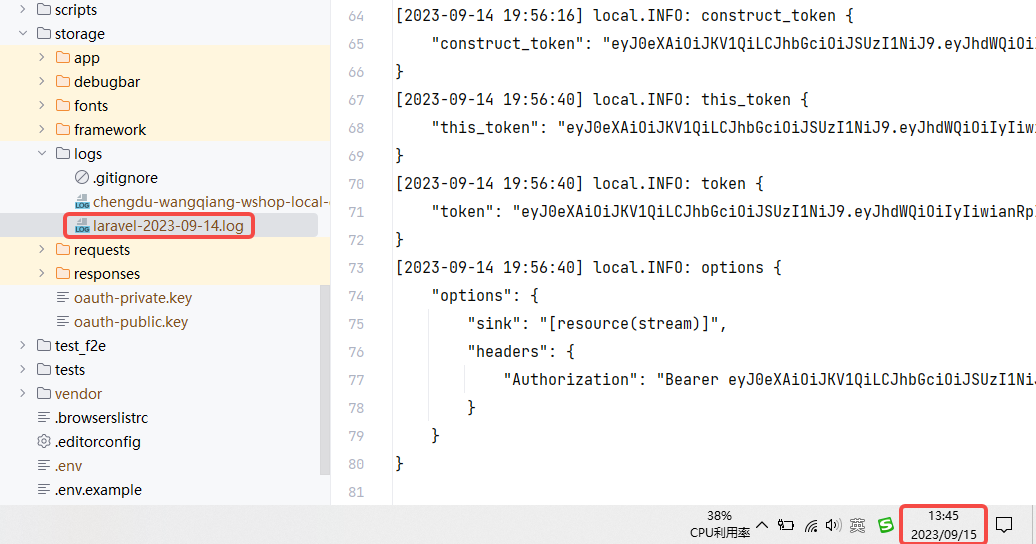Image resolution: width=1036 pixels, height=544 pixels.
Task: Click the laravel-2023-09-14.log file icon
Action: pyautogui.click(x=82, y=225)
